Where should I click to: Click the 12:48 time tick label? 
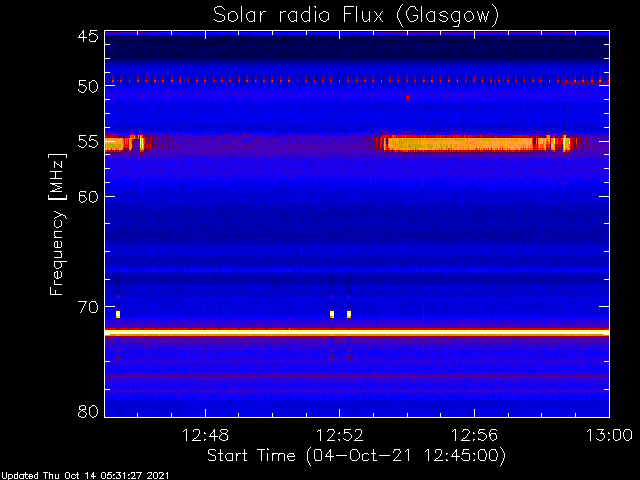(x=205, y=435)
